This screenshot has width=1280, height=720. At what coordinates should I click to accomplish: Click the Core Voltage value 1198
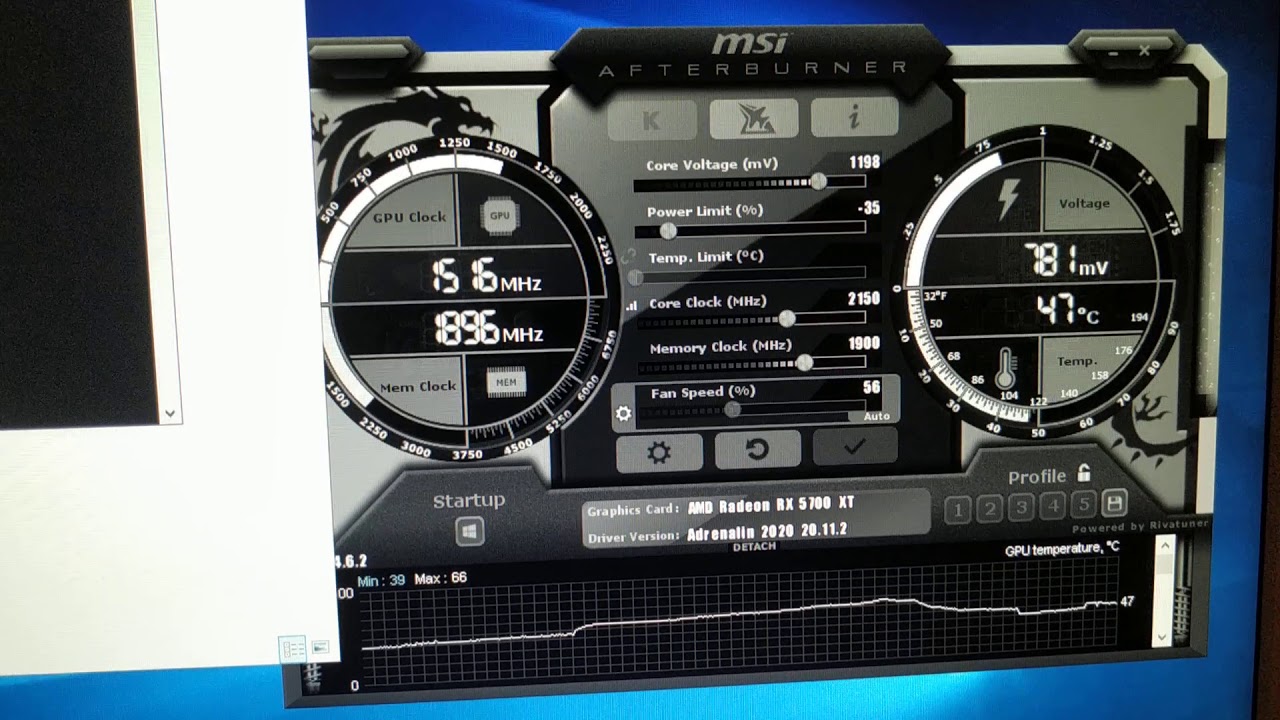tap(864, 162)
